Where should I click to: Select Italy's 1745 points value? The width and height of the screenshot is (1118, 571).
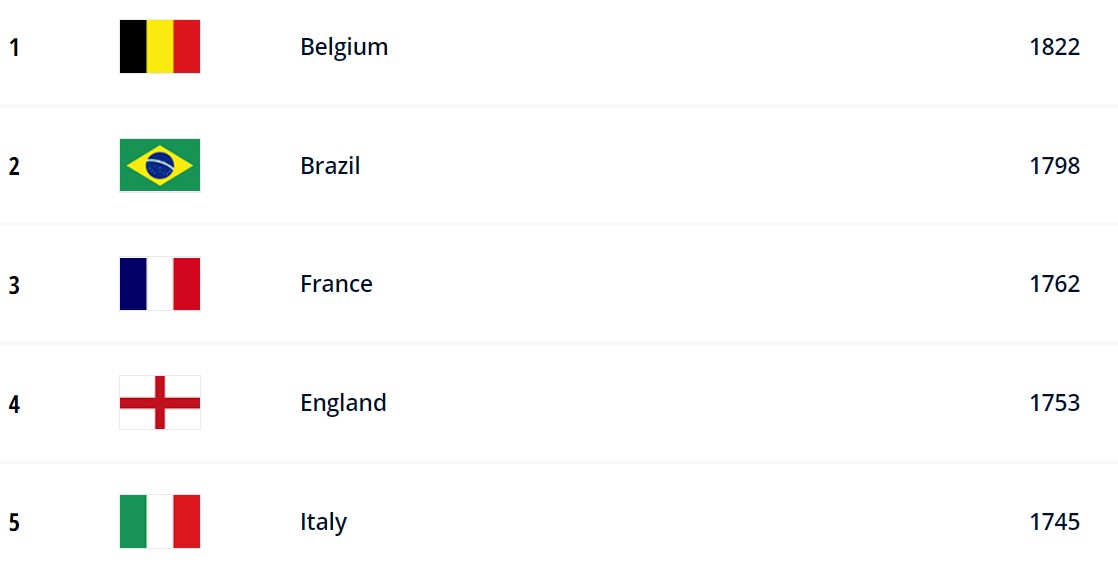(x=1055, y=522)
